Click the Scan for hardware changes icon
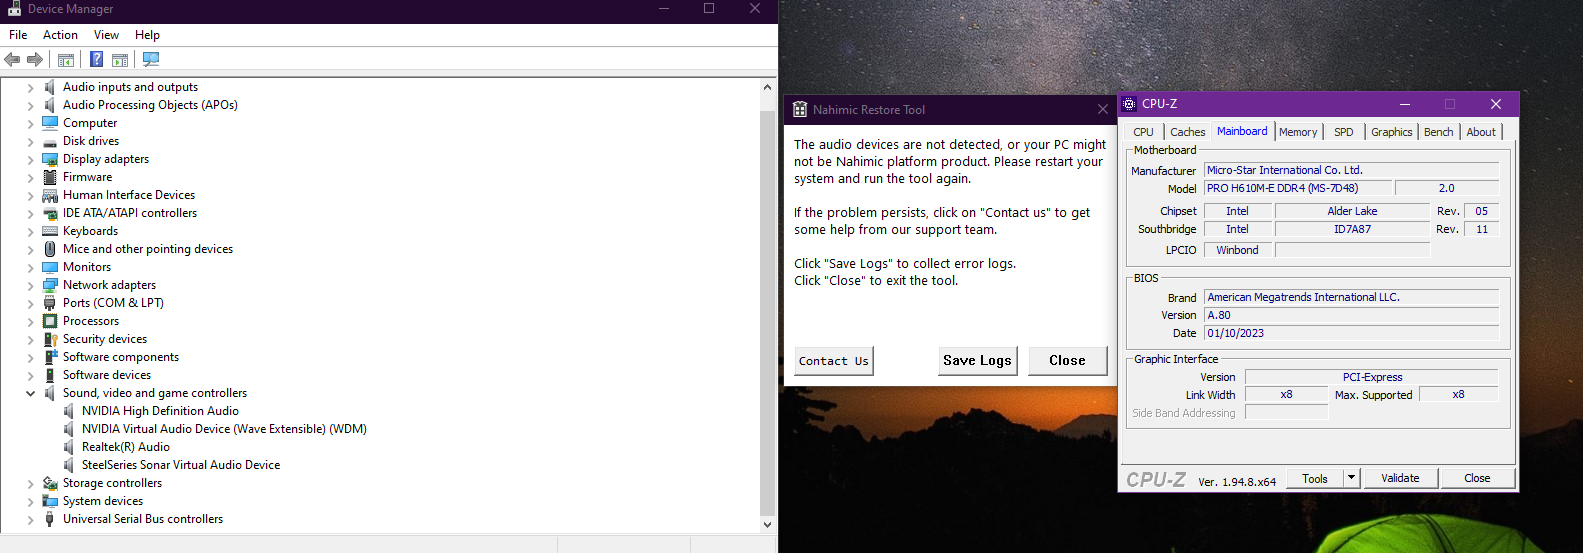 151,60
